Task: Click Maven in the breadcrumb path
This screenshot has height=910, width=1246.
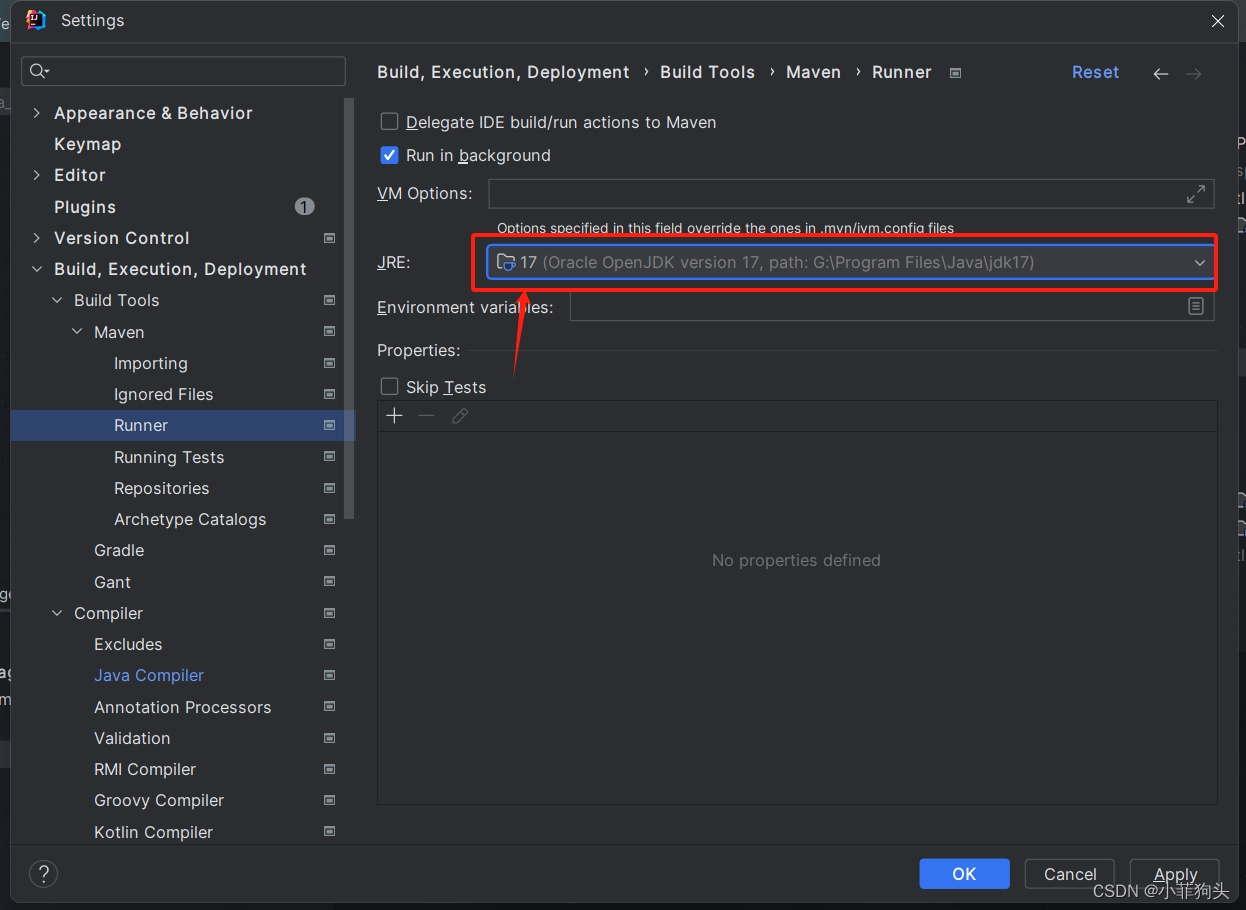Action: click(813, 72)
